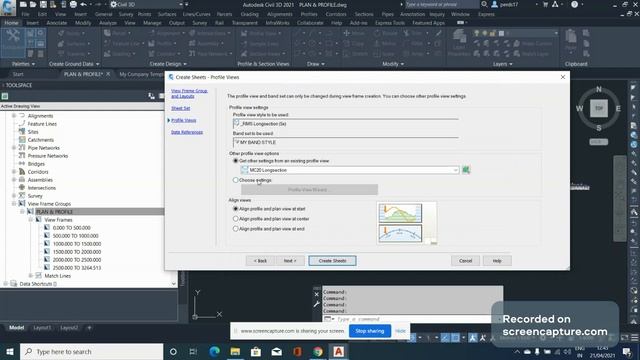Viewport: 640px width, 360px height.
Task: Open the Alignments menu in menu bar
Action: pos(280,14)
